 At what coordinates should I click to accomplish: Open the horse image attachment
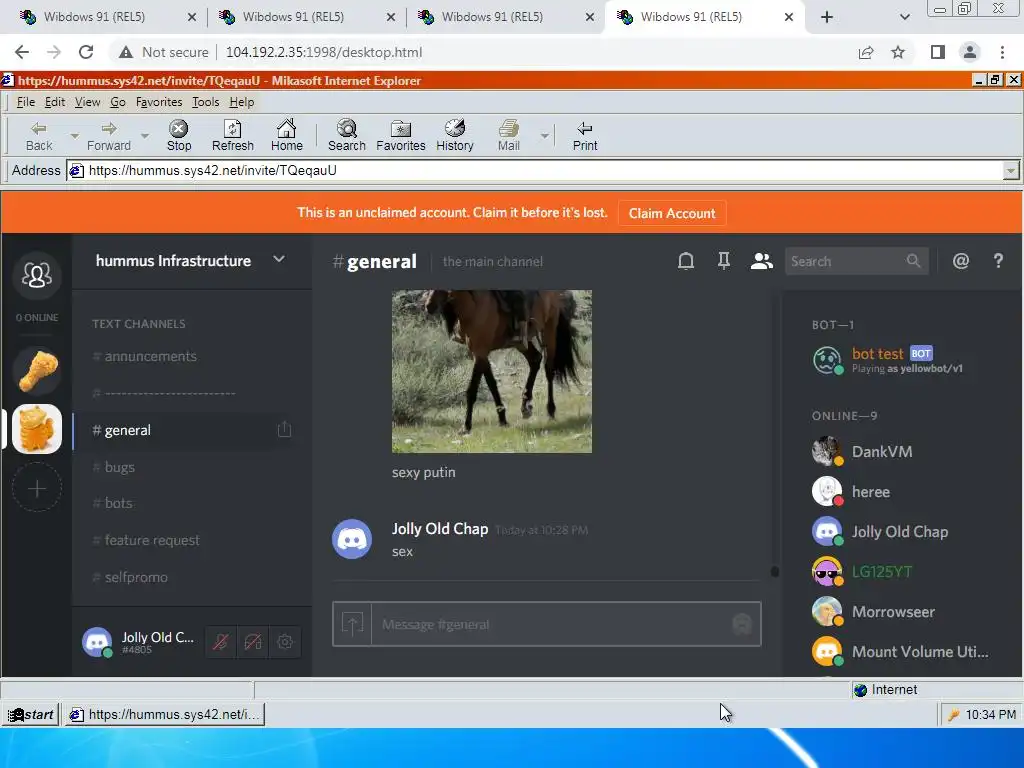pos(492,371)
